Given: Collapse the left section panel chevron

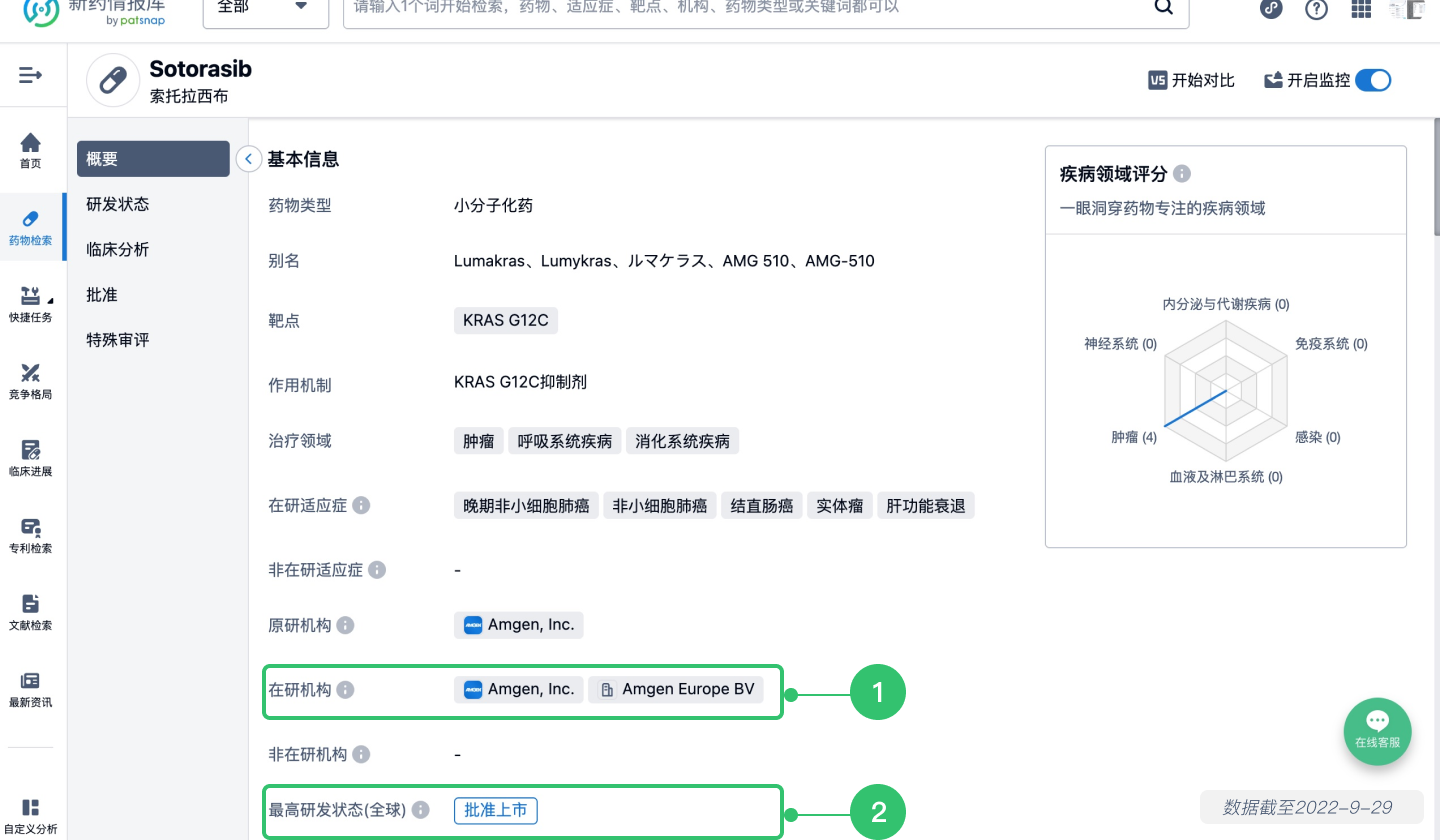Looking at the screenshot, I should [248, 159].
